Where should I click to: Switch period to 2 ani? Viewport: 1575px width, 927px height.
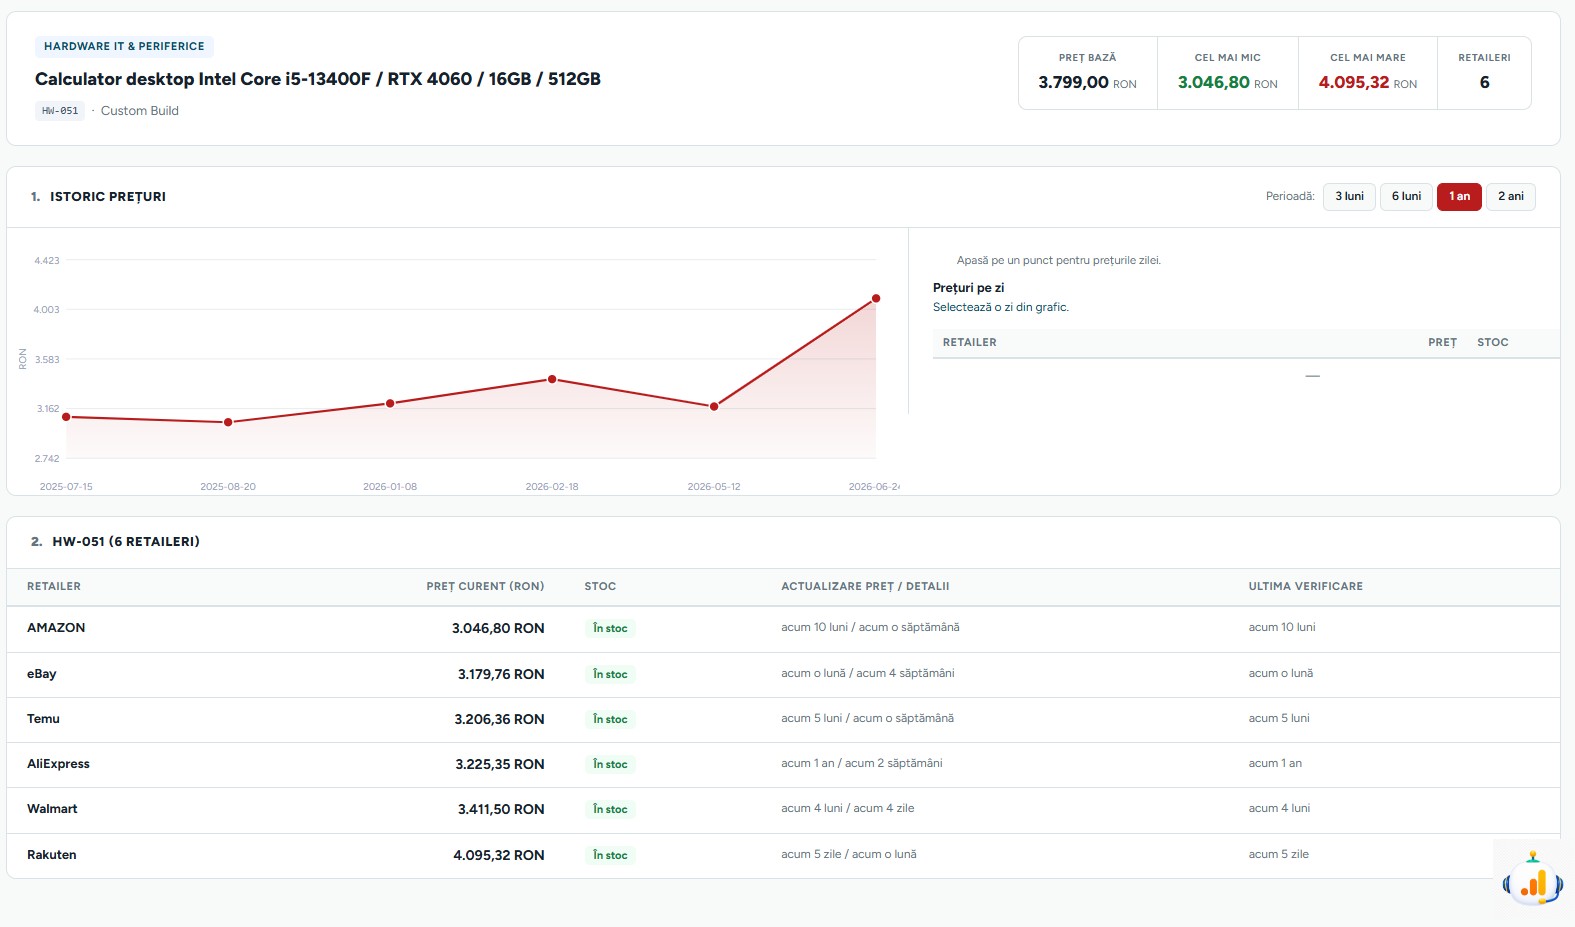(1510, 197)
